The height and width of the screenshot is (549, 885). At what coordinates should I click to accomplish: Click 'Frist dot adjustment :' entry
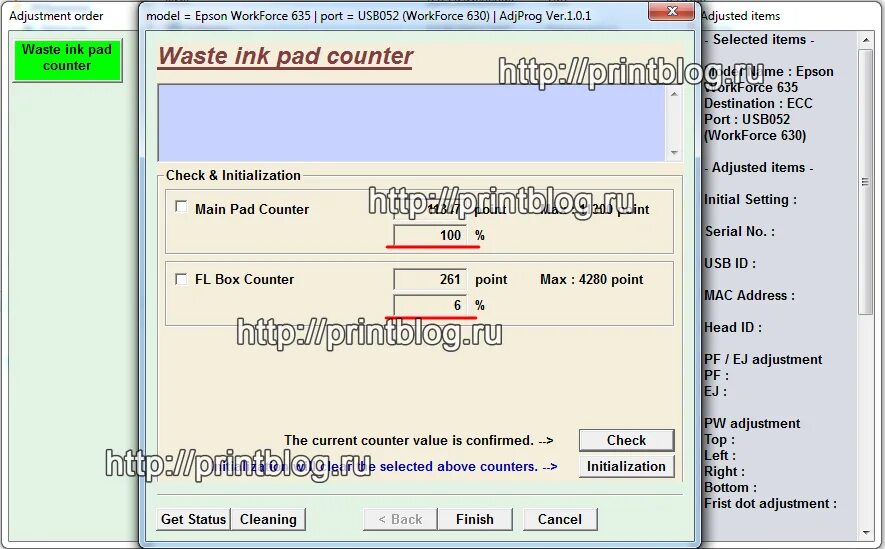point(770,503)
